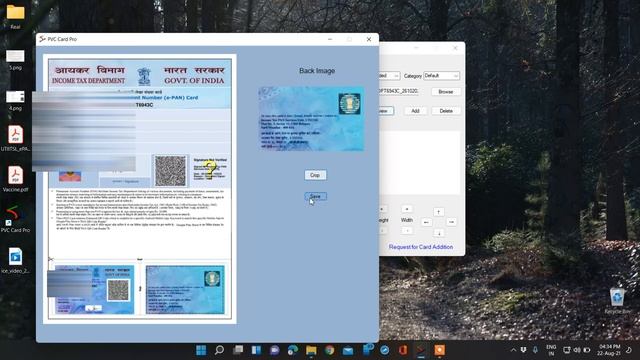Click the left arrow move button
The height and width of the screenshot is (360, 640).
pos(426,222)
